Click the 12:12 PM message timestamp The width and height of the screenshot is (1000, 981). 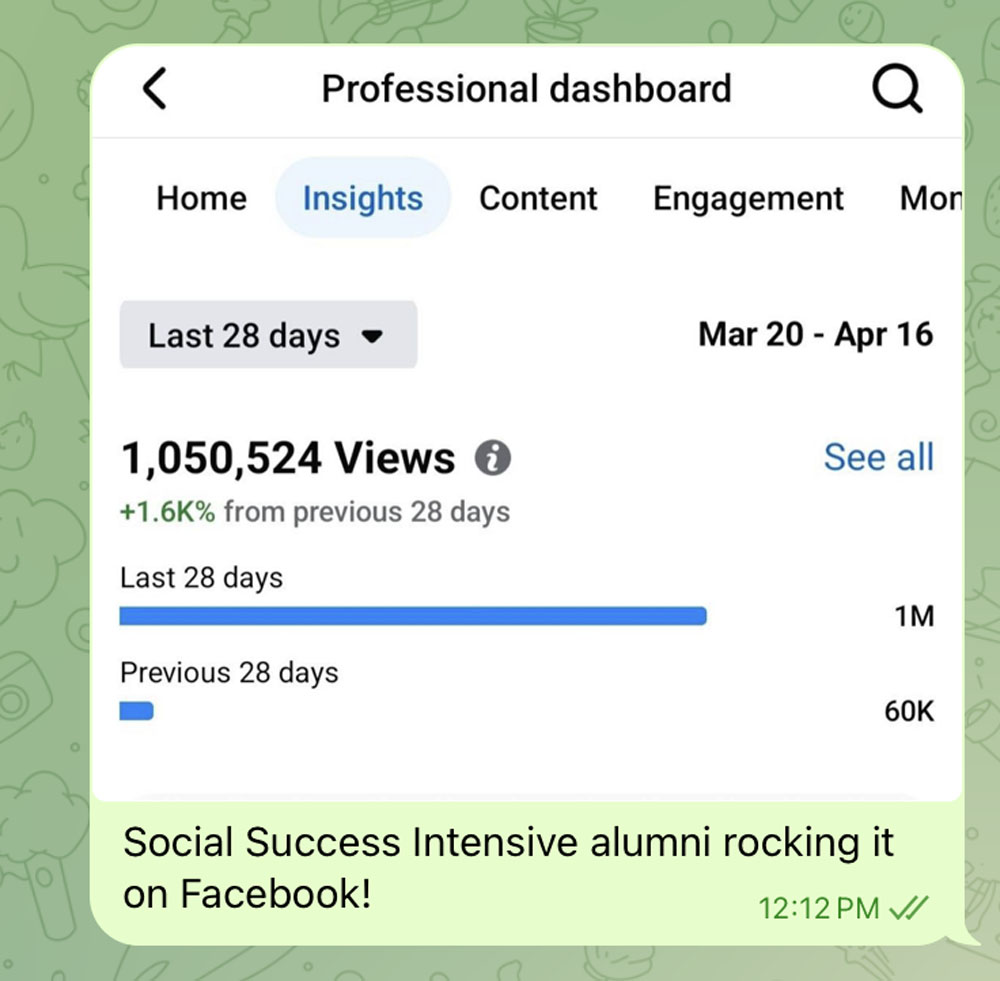tap(819, 908)
